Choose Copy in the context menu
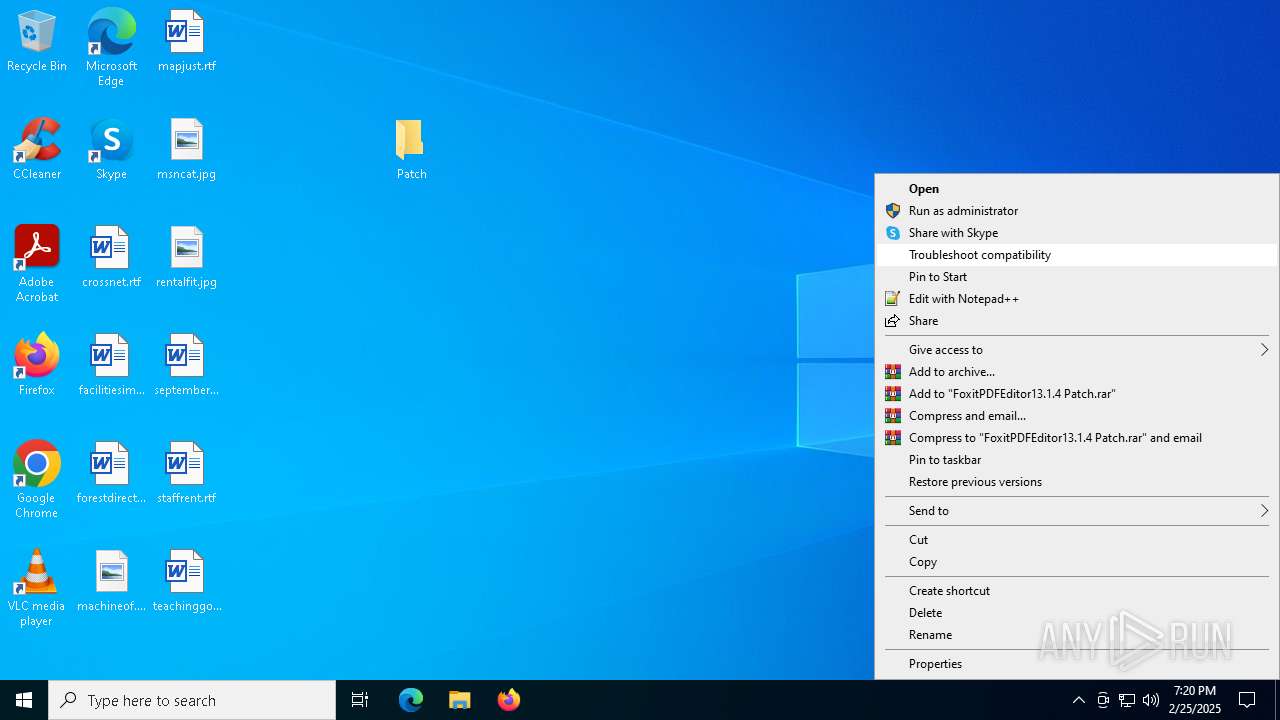The width and height of the screenshot is (1280, 720). click(1077, 562)
